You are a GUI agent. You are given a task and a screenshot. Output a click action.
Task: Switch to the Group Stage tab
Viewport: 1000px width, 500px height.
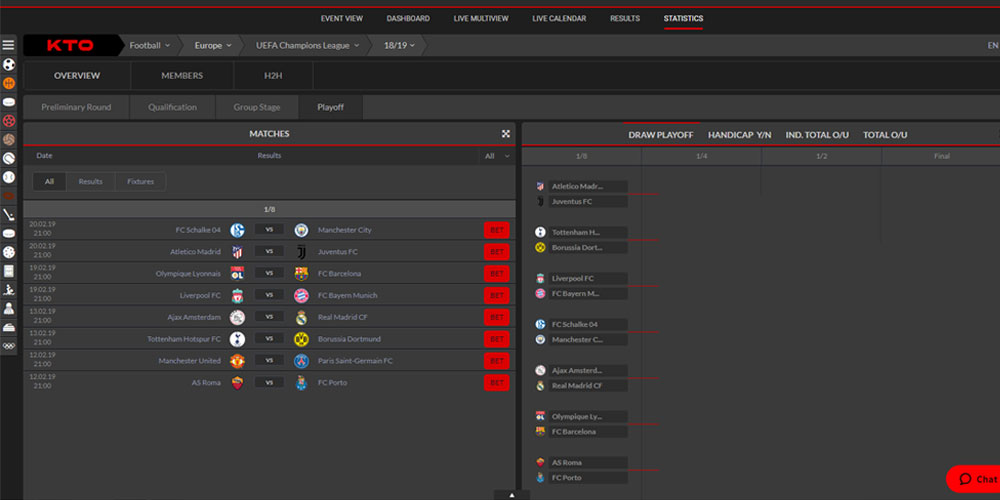pos(257,108)
